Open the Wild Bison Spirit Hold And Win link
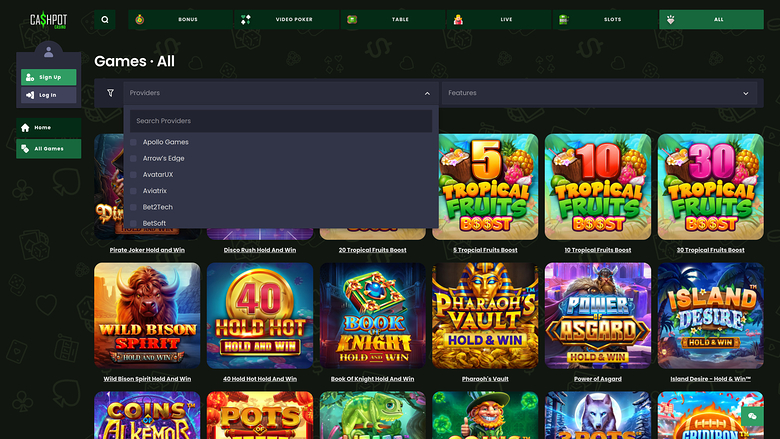 (x=147, y=379)
